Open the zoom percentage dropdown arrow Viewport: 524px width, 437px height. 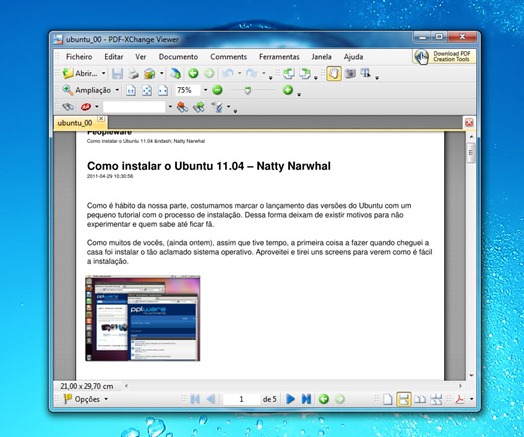coord(205,90)
